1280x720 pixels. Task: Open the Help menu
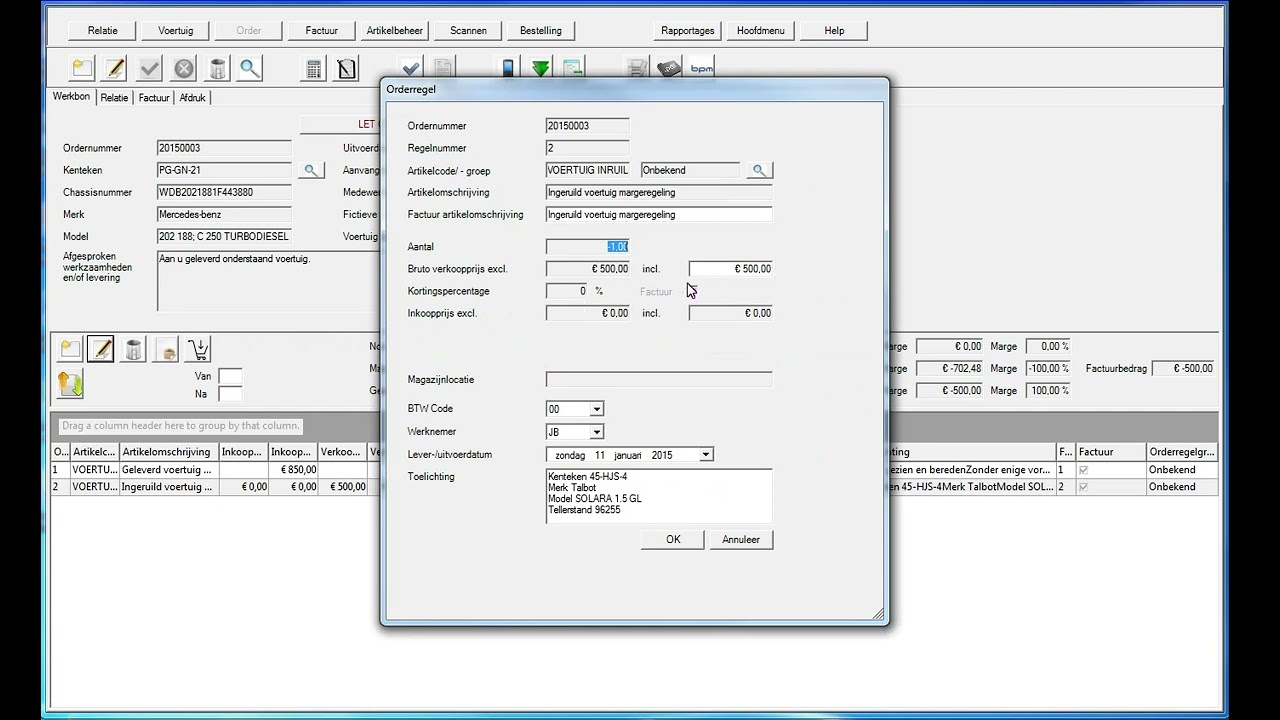(834, 31)
